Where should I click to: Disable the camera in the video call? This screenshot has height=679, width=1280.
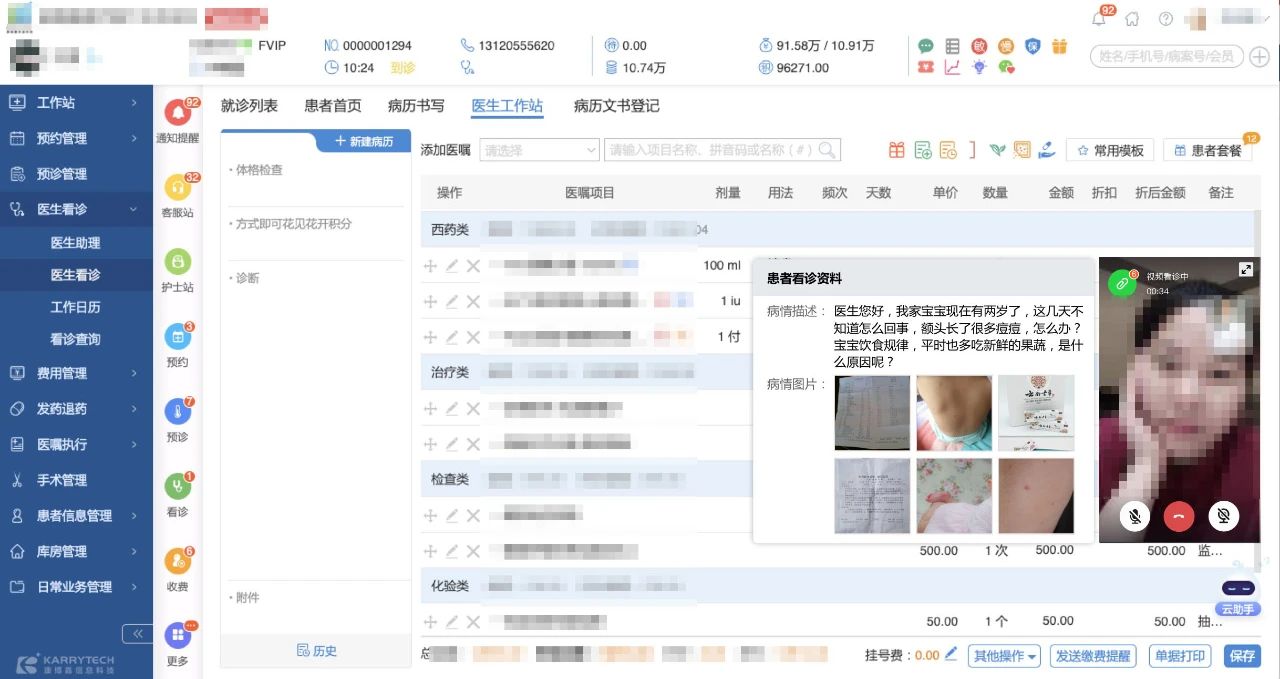1222,517
